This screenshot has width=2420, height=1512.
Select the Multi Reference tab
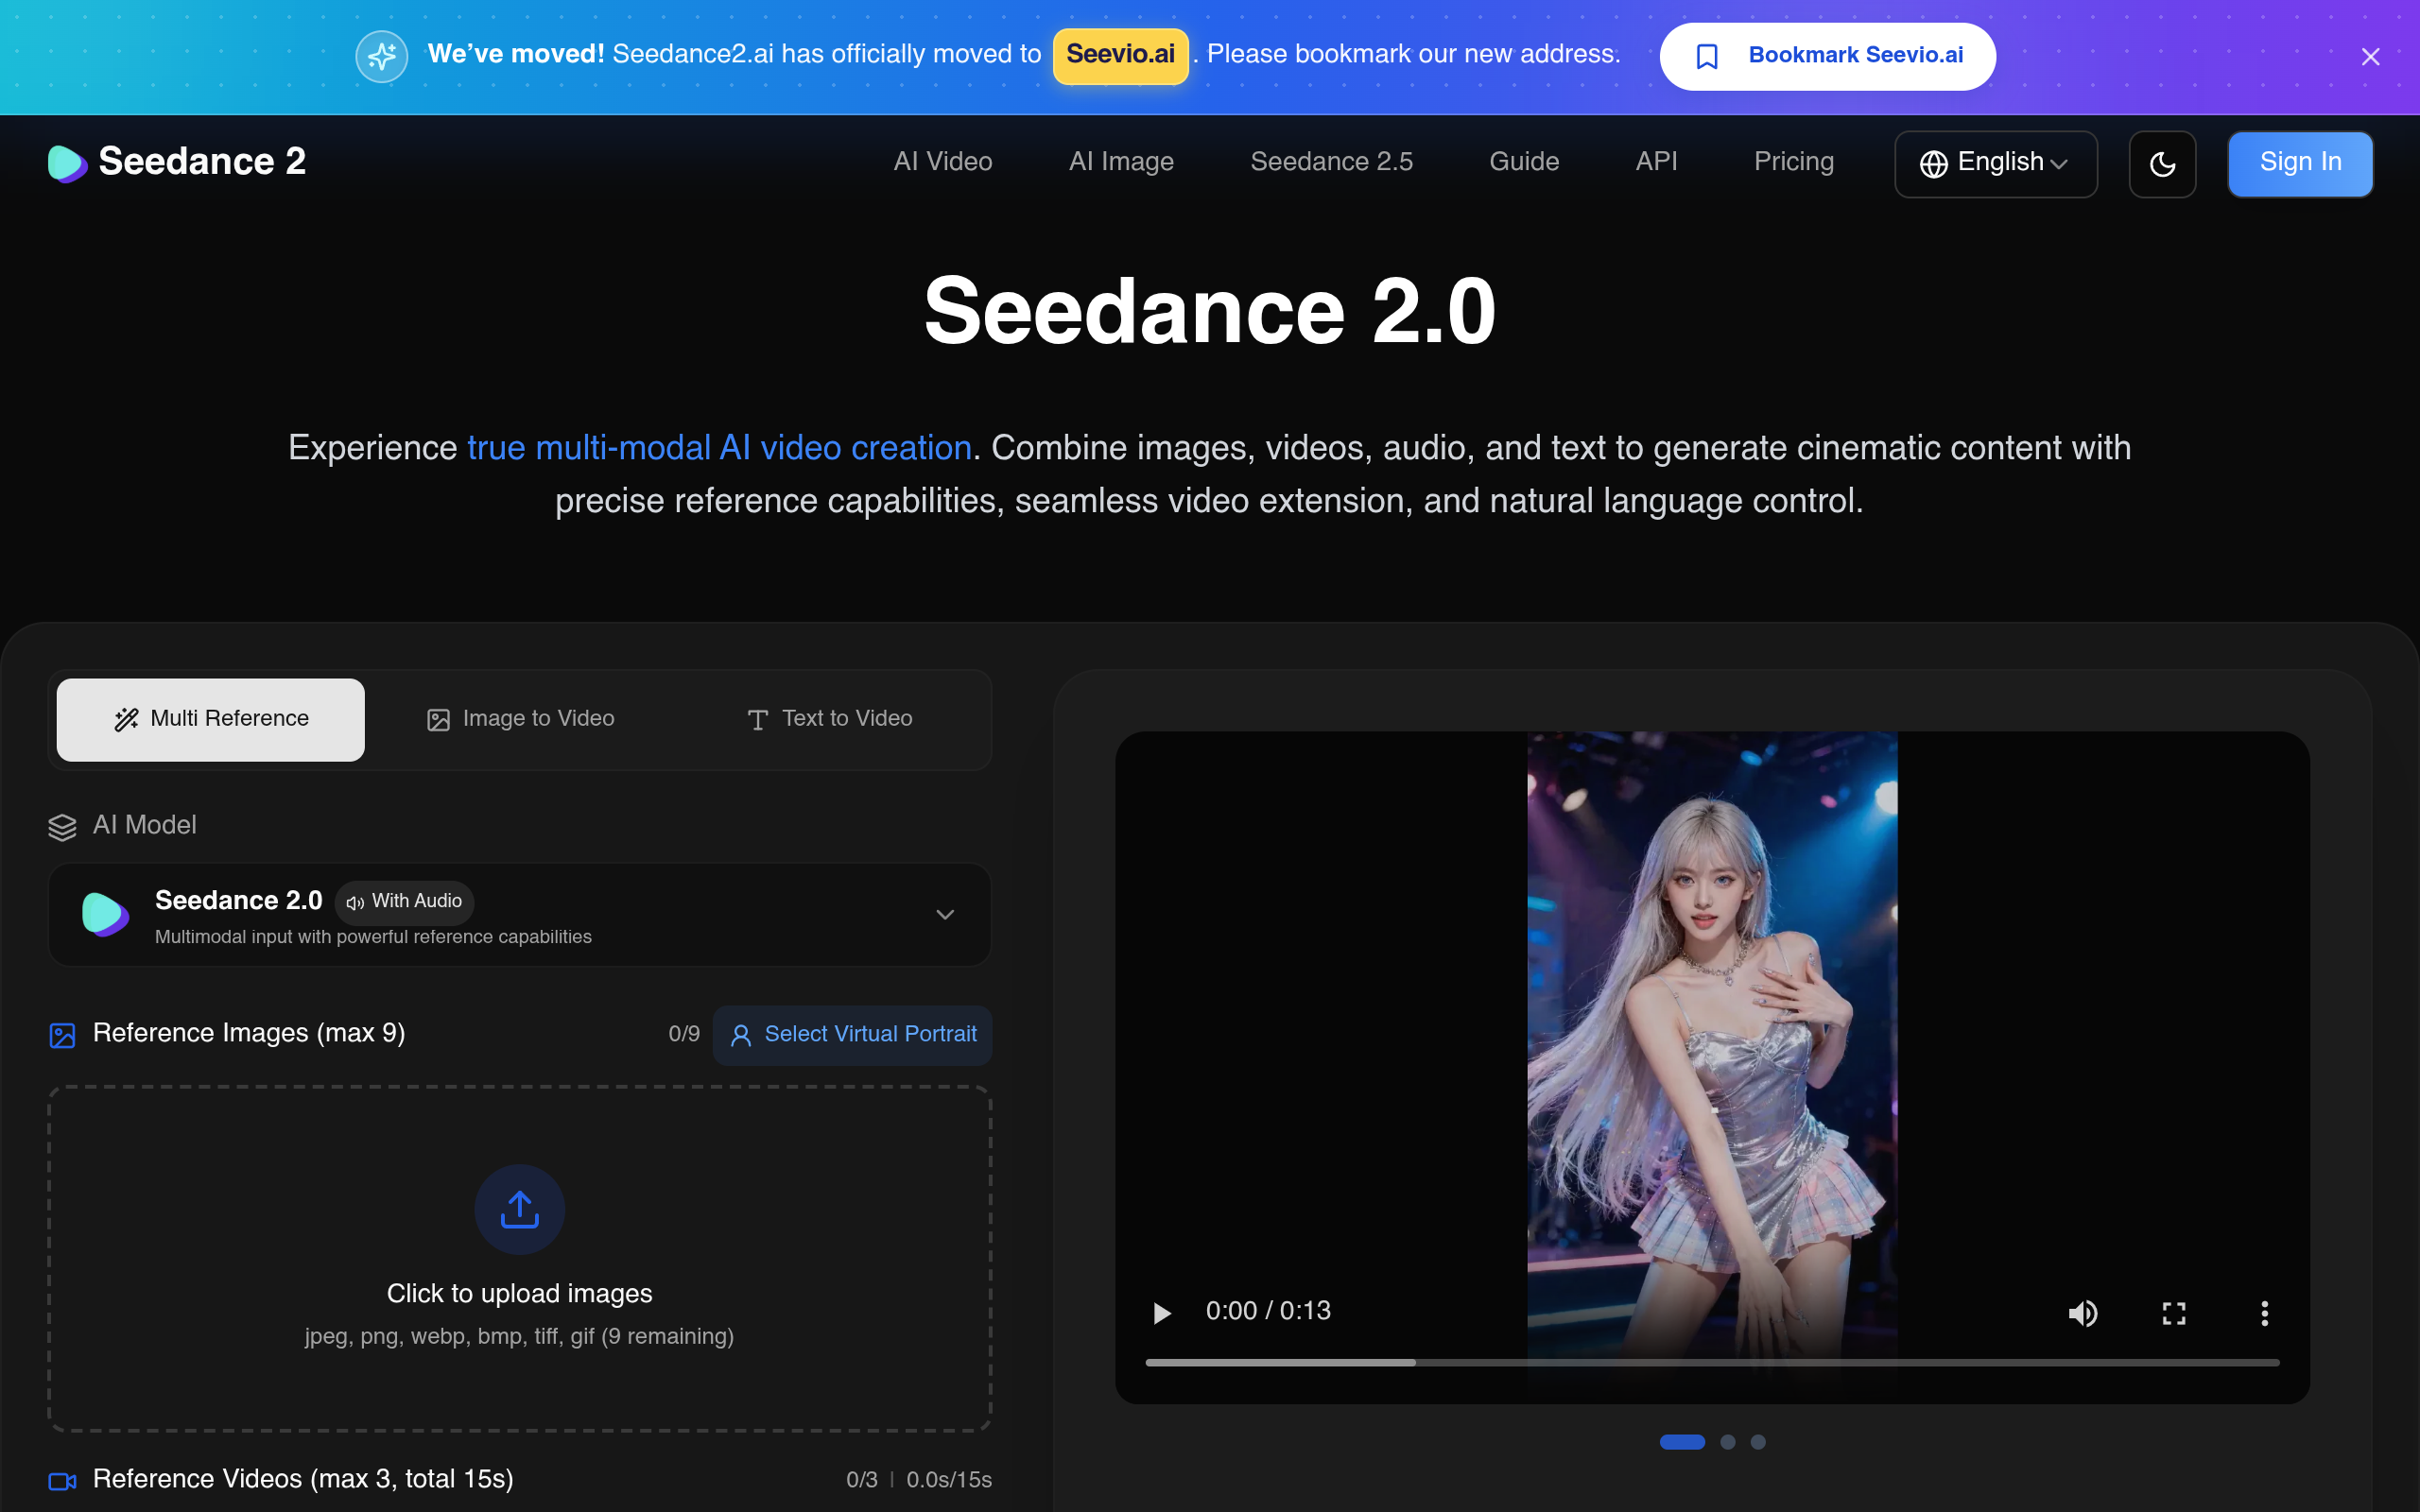pos(211,719)
